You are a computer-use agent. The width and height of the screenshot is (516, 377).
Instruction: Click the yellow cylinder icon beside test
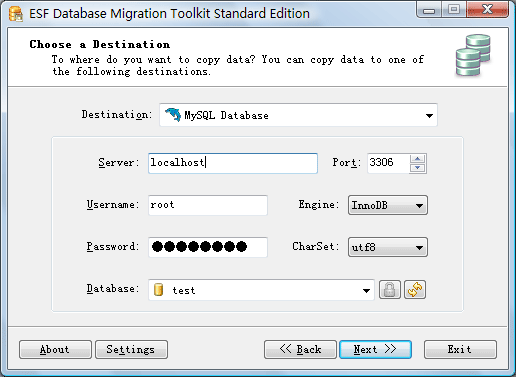point(159,289)
